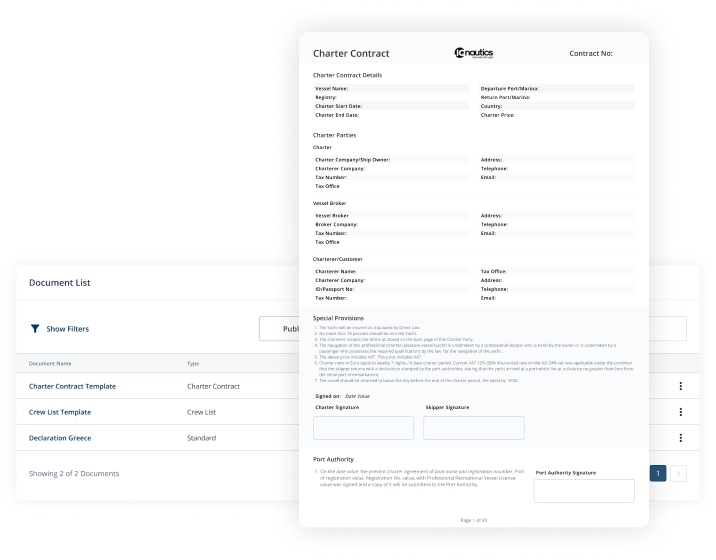Screen dimensions: 716x560
Task: Click the Charter Start Date: field
Action: [391, 106]
